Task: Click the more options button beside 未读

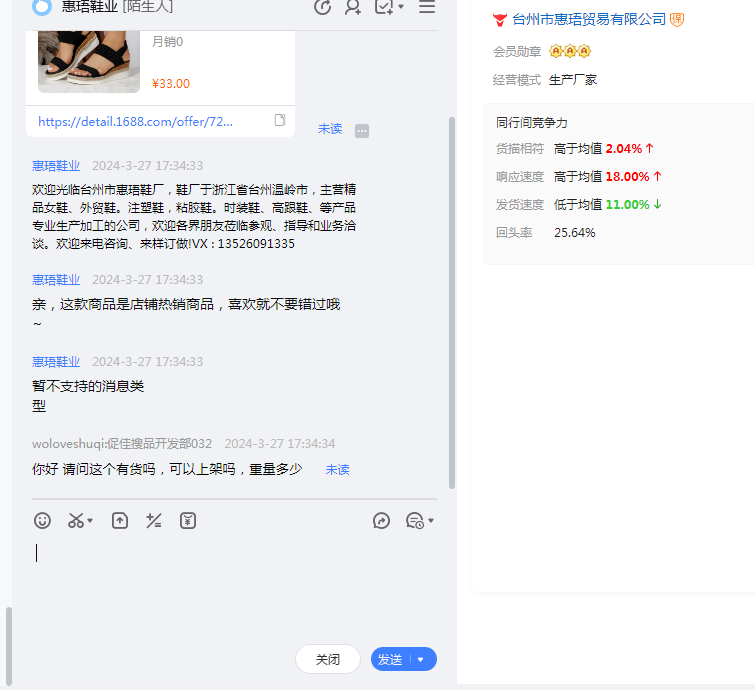Action: pos(362,130)
